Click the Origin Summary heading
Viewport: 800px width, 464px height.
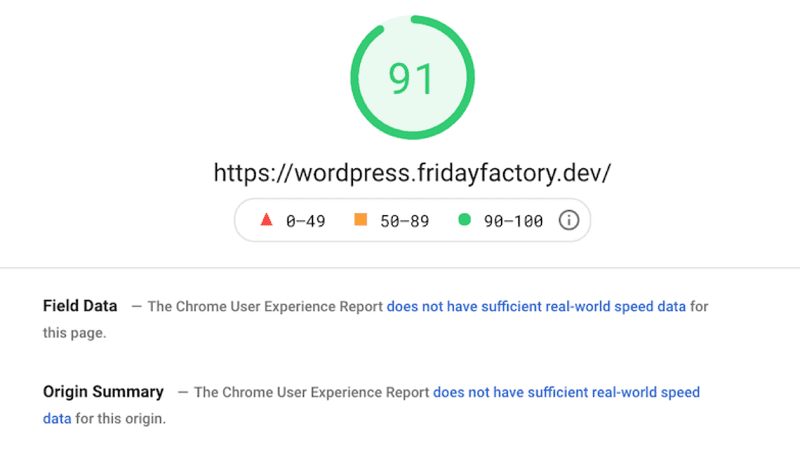[103, 392]
